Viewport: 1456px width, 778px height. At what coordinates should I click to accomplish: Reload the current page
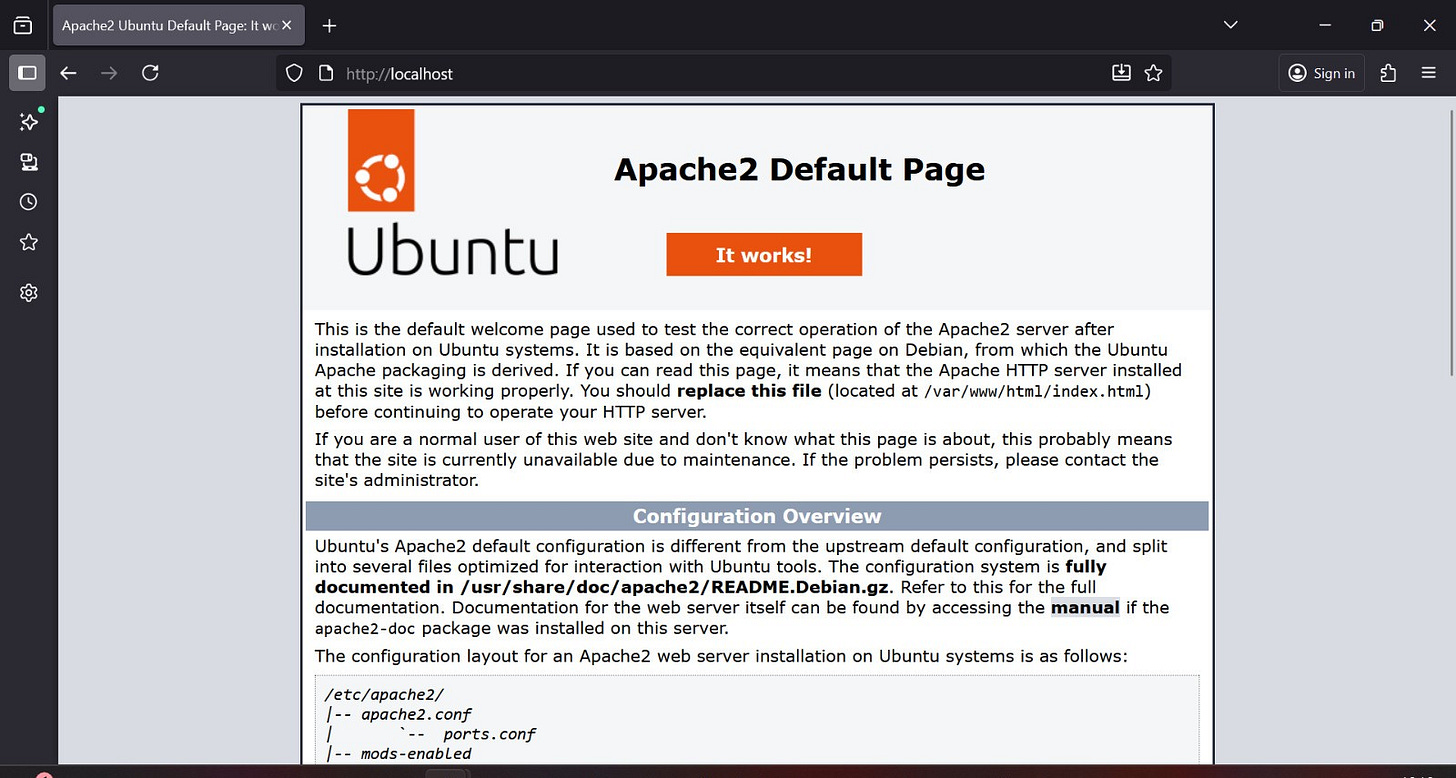(x=150, y=73)
